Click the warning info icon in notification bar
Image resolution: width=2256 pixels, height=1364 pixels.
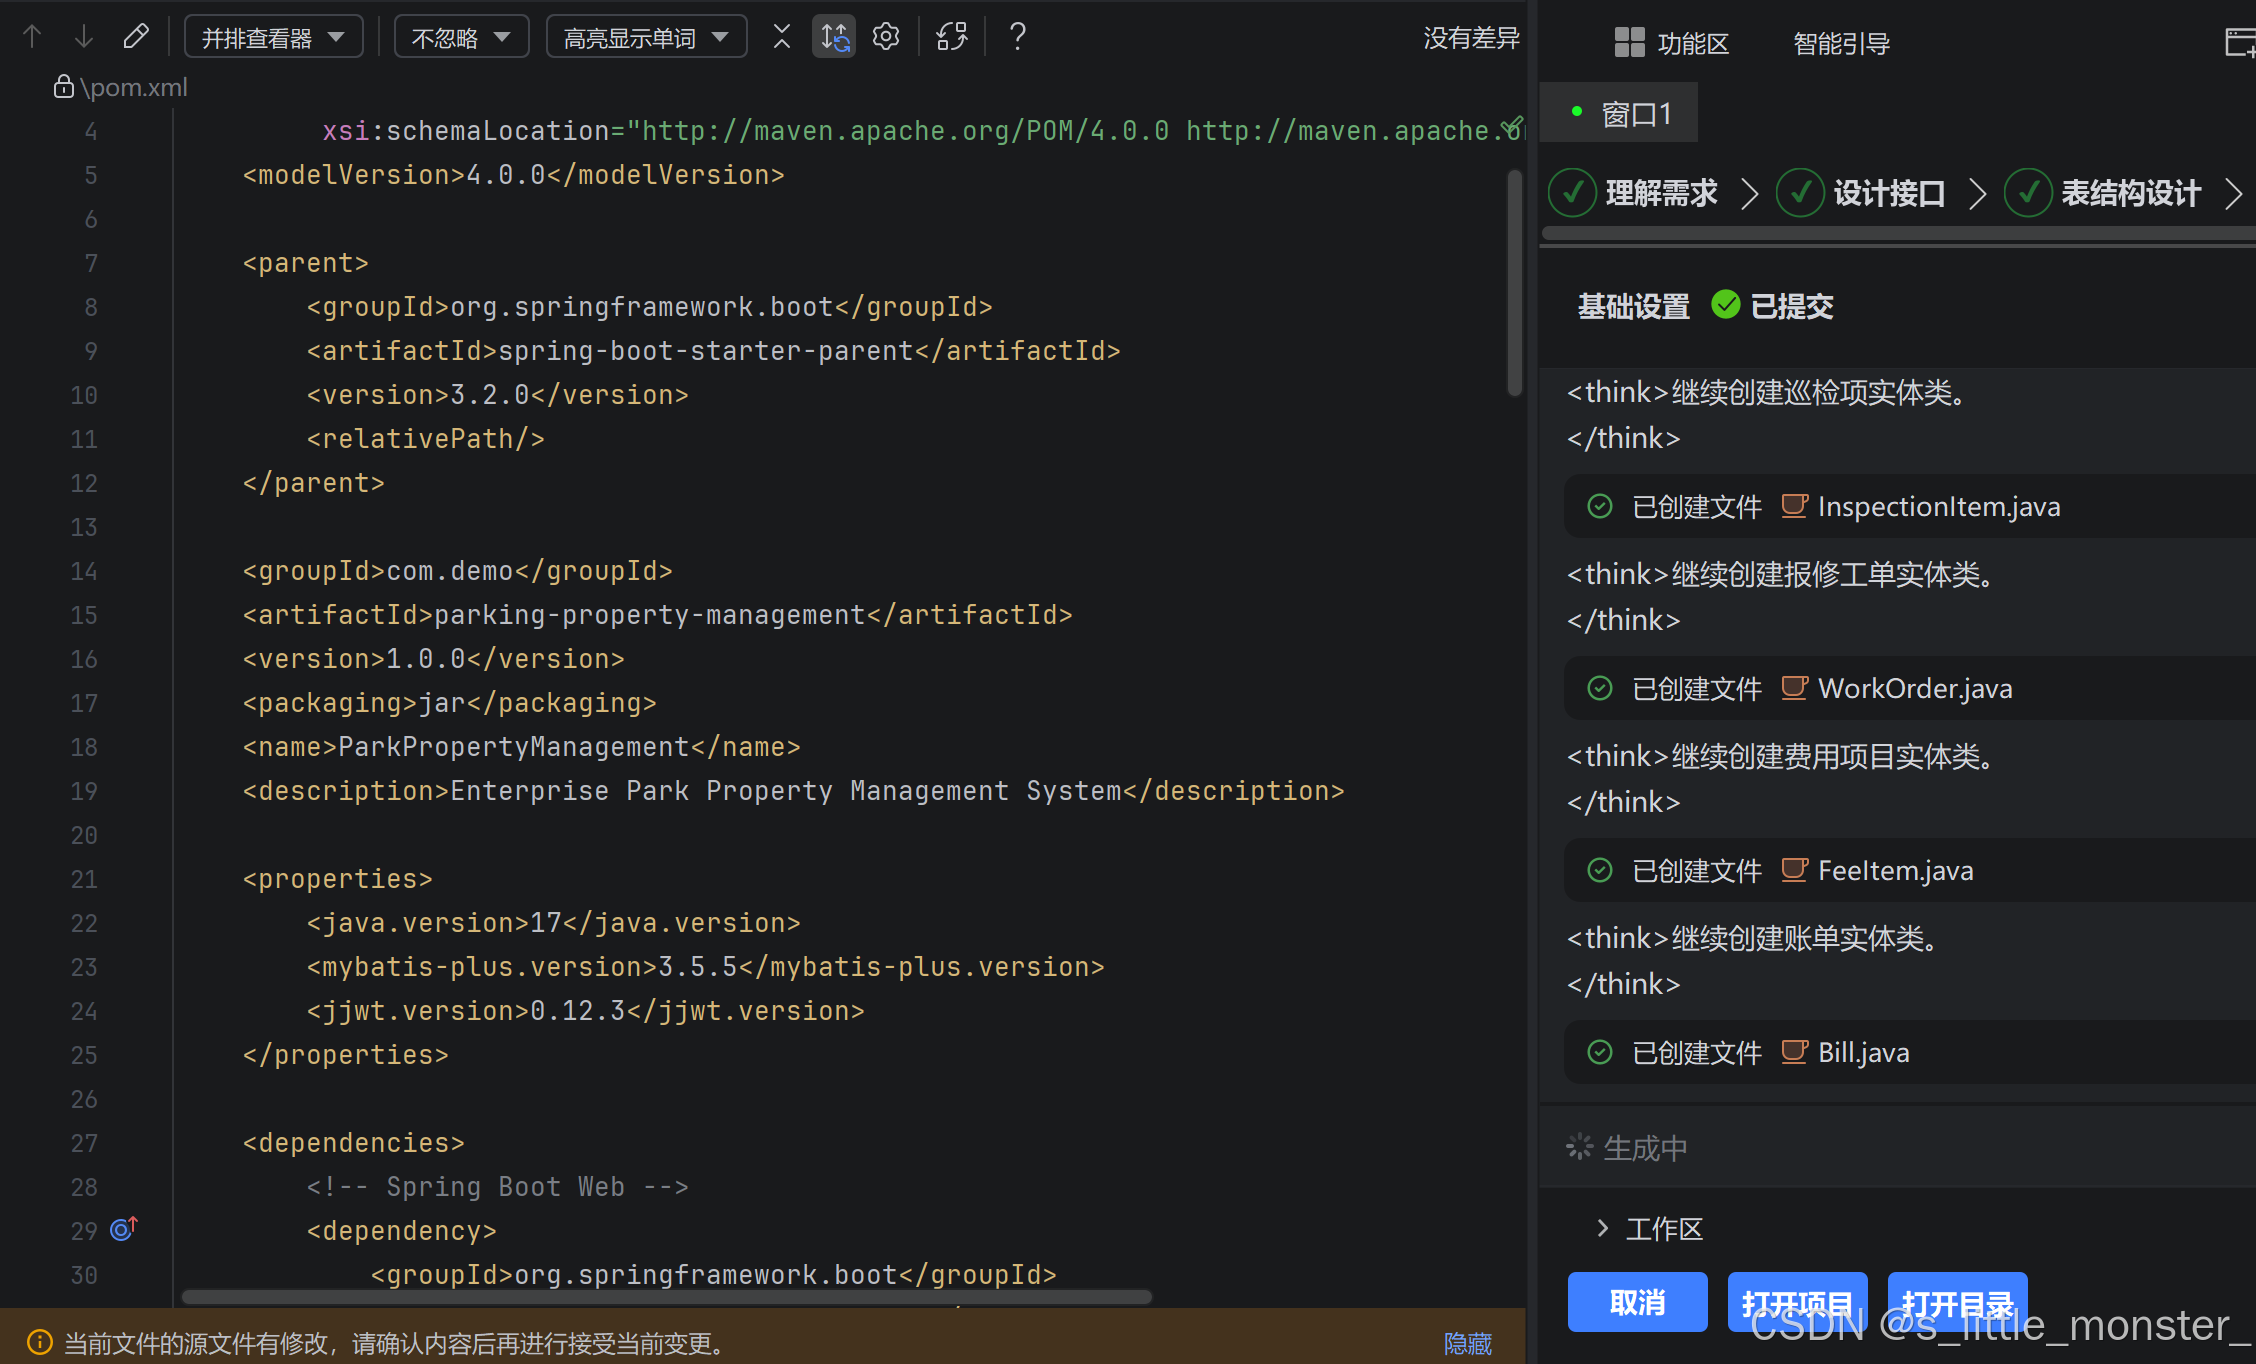pyautogui.click(x=39, y=1342)
